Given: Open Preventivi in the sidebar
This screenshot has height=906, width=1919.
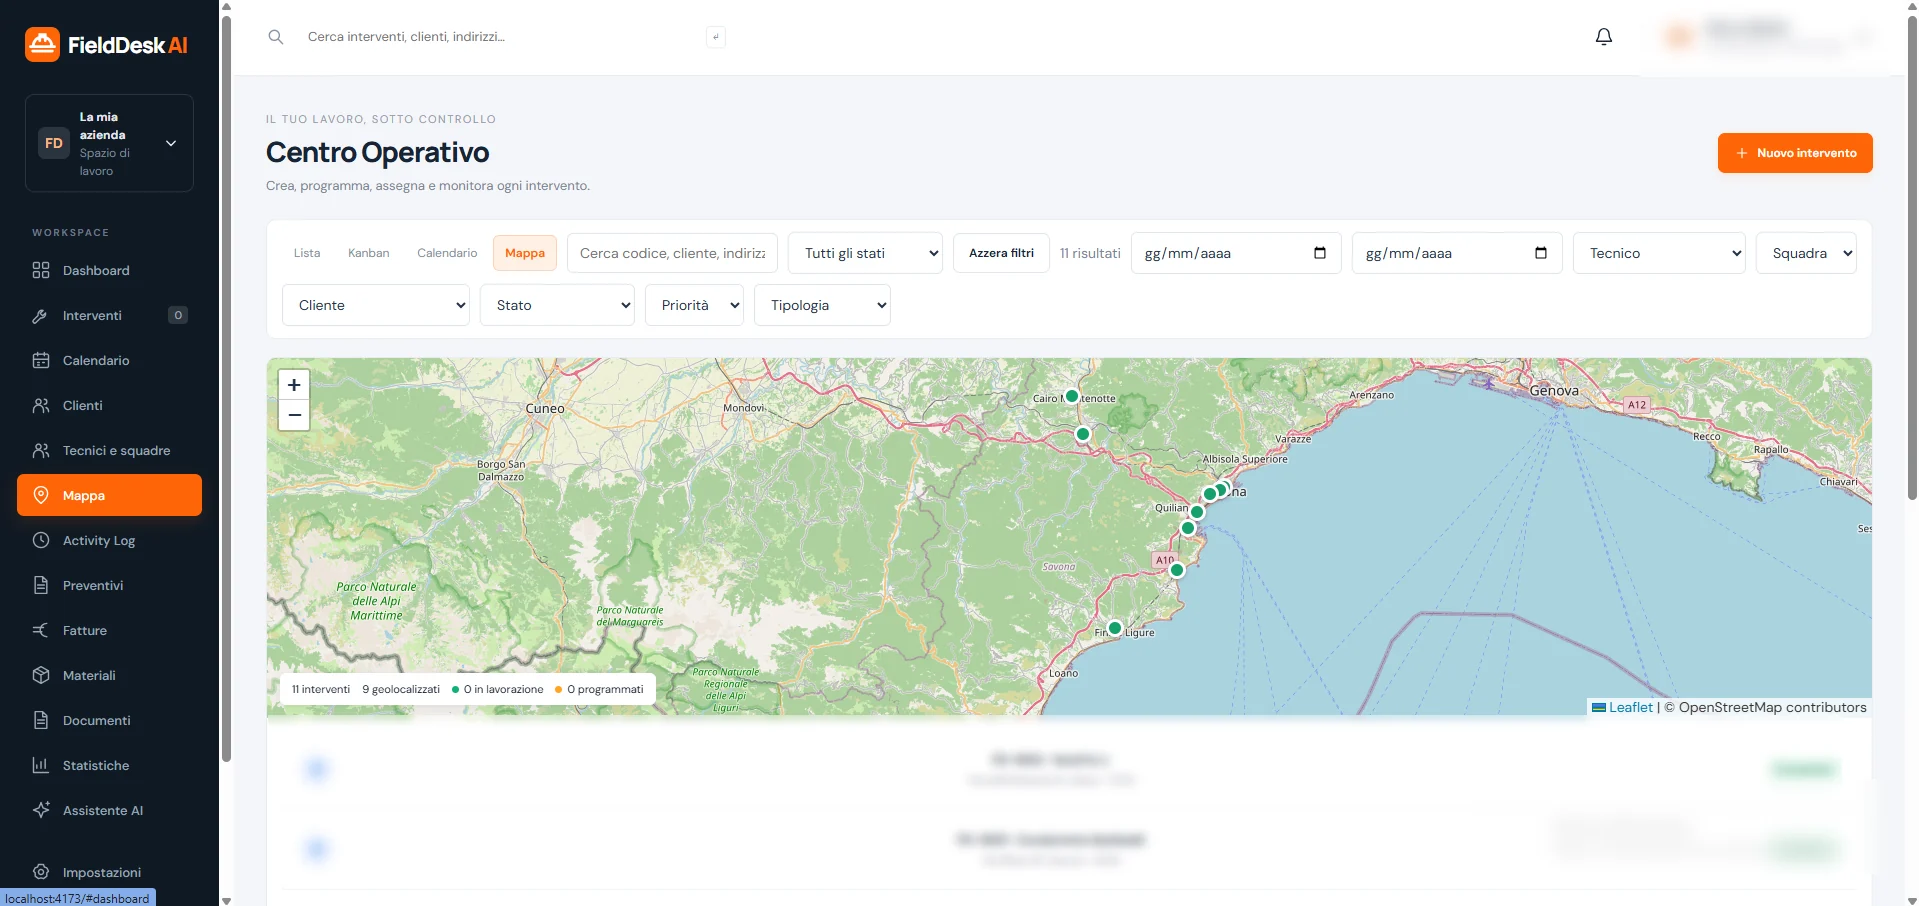Looking at the screenshot, I should [x=109, y=585].
